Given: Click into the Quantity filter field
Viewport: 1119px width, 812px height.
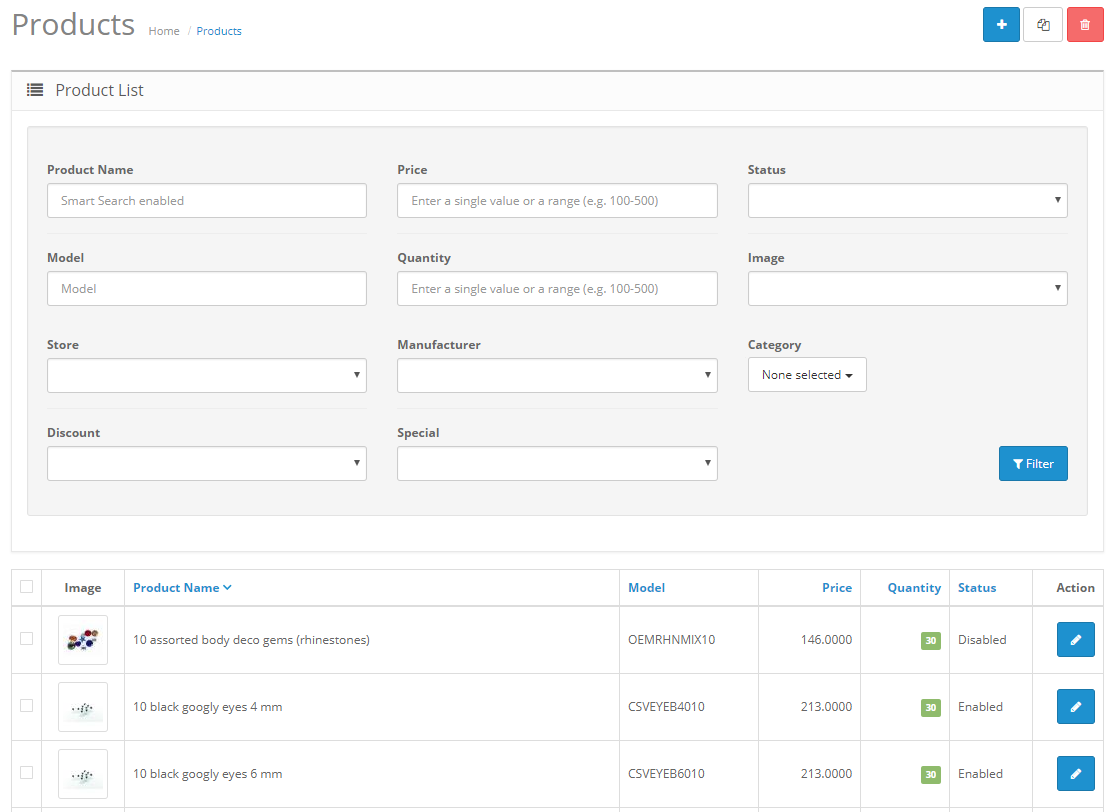Looking at the screenshot, I should [557, 288].
